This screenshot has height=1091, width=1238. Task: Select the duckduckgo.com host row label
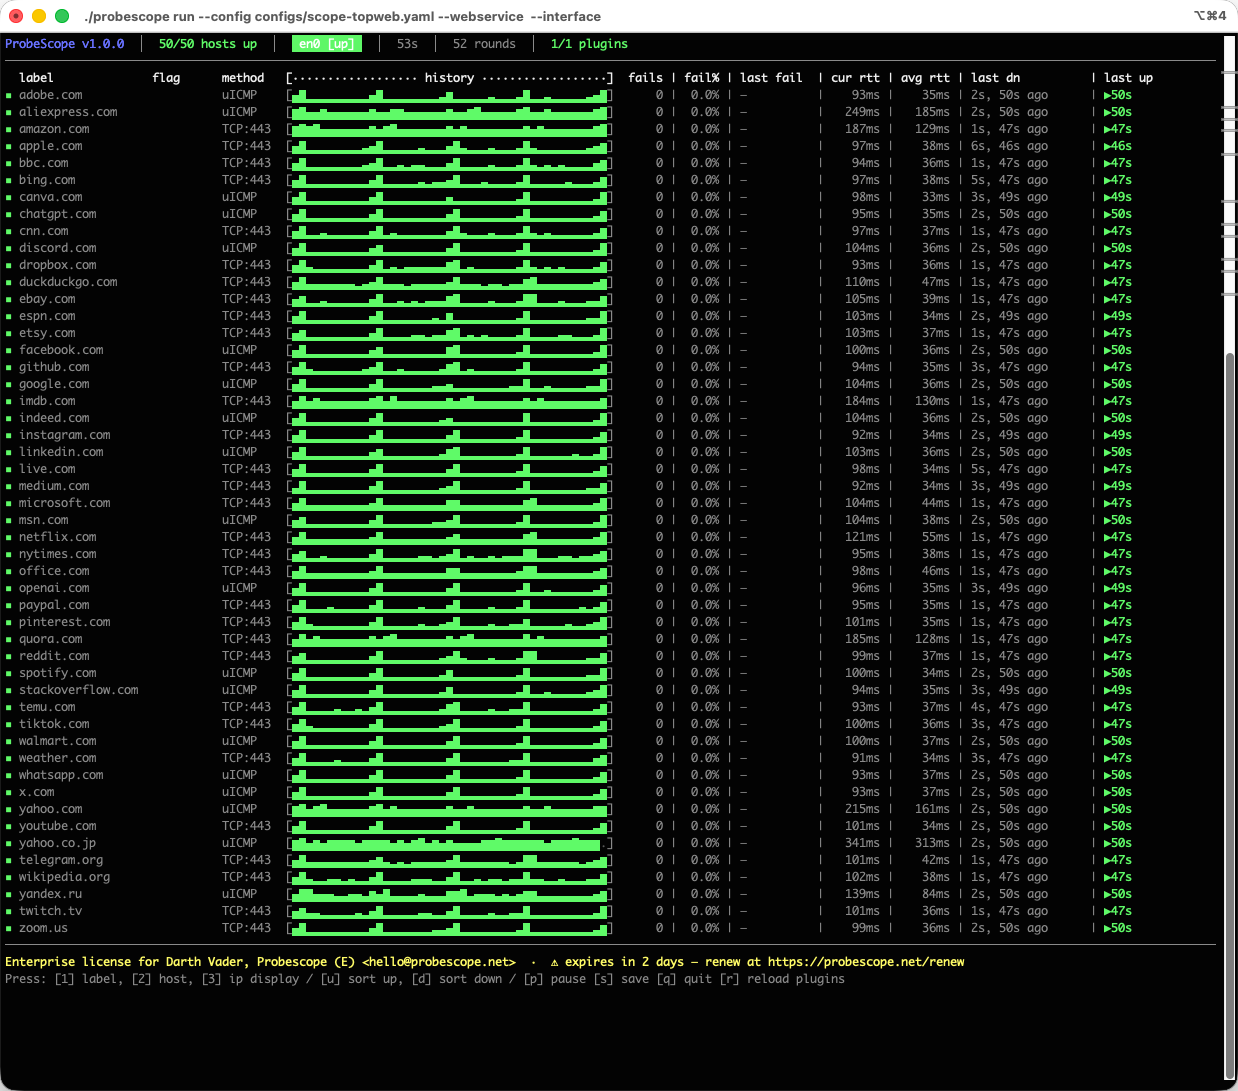point(68,282)
